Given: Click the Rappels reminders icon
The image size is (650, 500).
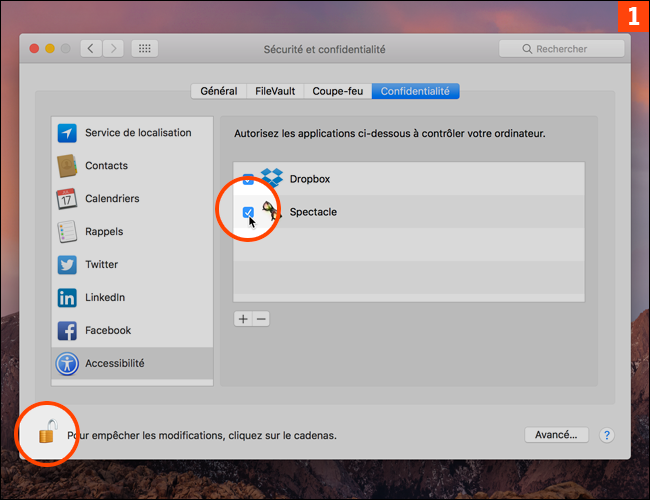Looking at the screenshot, I should [67, 231].
